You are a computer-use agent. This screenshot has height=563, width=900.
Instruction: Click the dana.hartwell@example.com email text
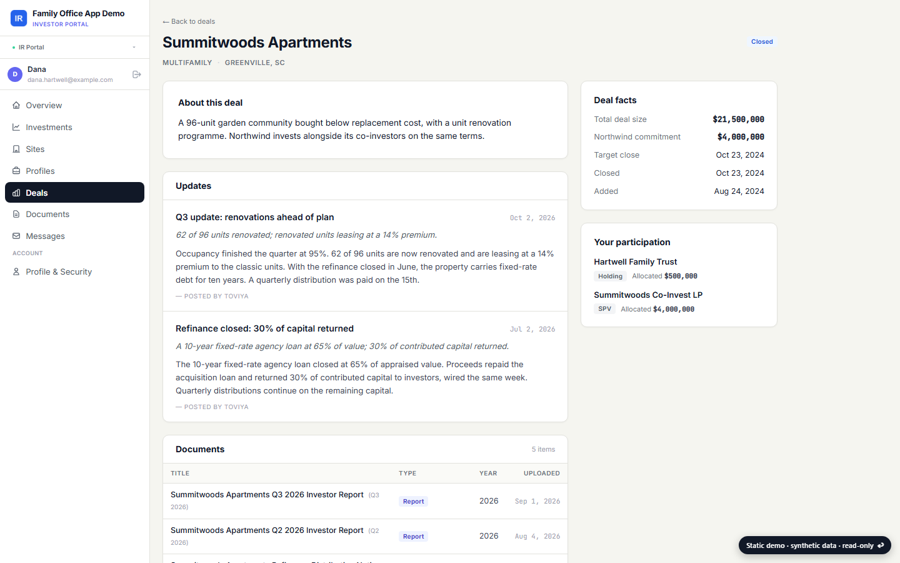70,80
